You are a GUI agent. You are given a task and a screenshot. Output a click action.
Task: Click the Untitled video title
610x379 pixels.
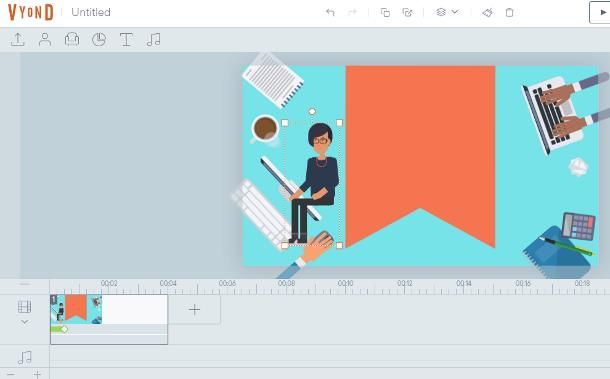click(x=91, y=12)
